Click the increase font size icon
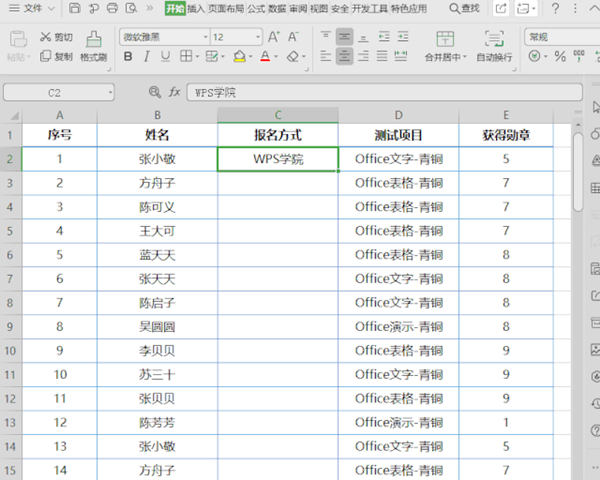The height and width of the screenshot is (480, 600). pyautogui.click(x=275, y=37)
